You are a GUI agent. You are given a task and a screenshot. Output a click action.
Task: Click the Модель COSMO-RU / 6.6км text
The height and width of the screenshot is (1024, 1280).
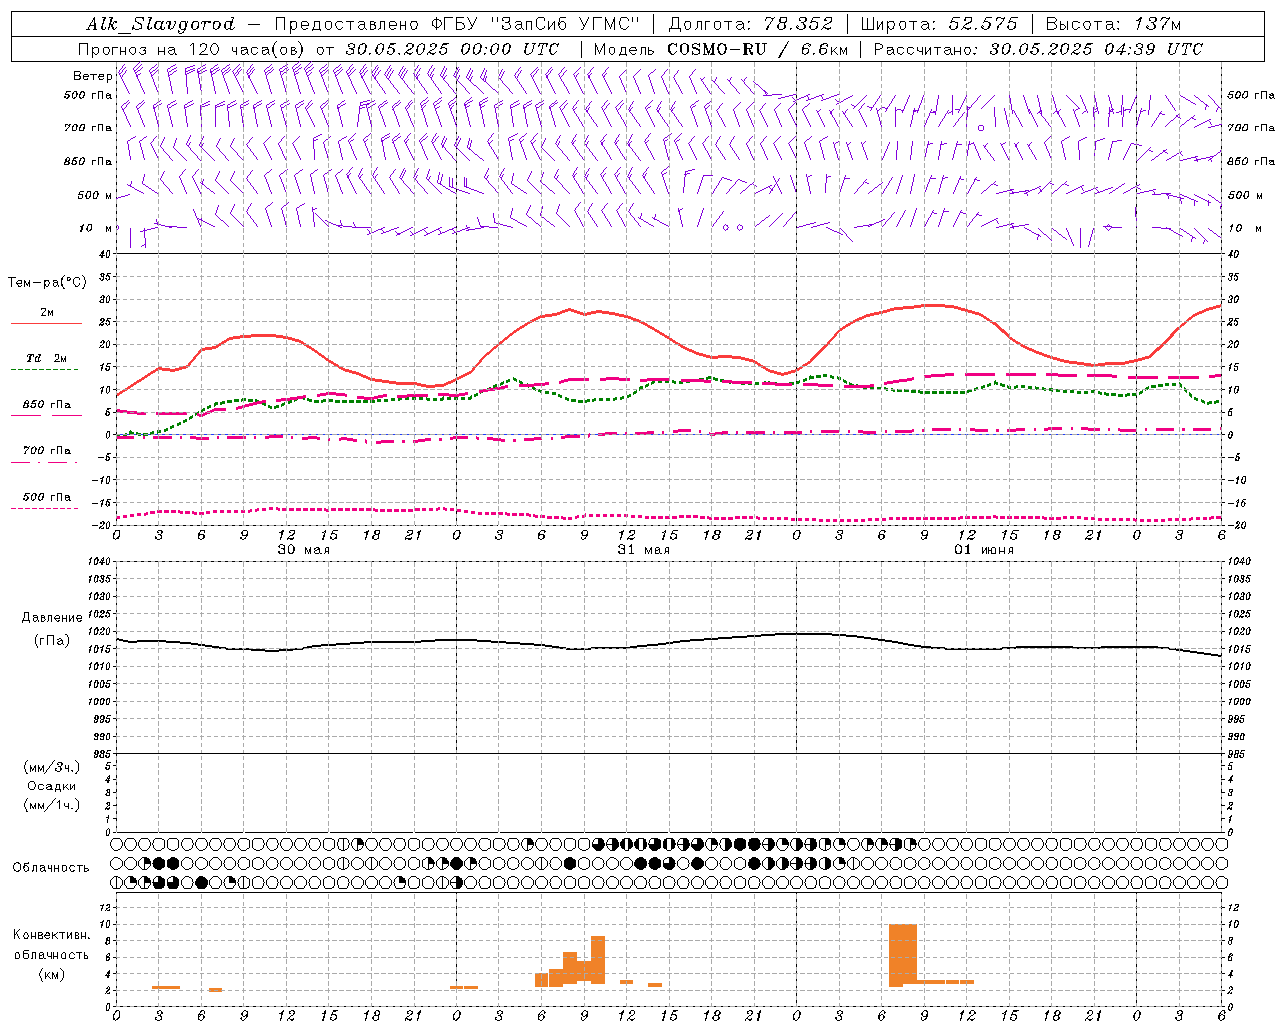(x=720, y=49)
